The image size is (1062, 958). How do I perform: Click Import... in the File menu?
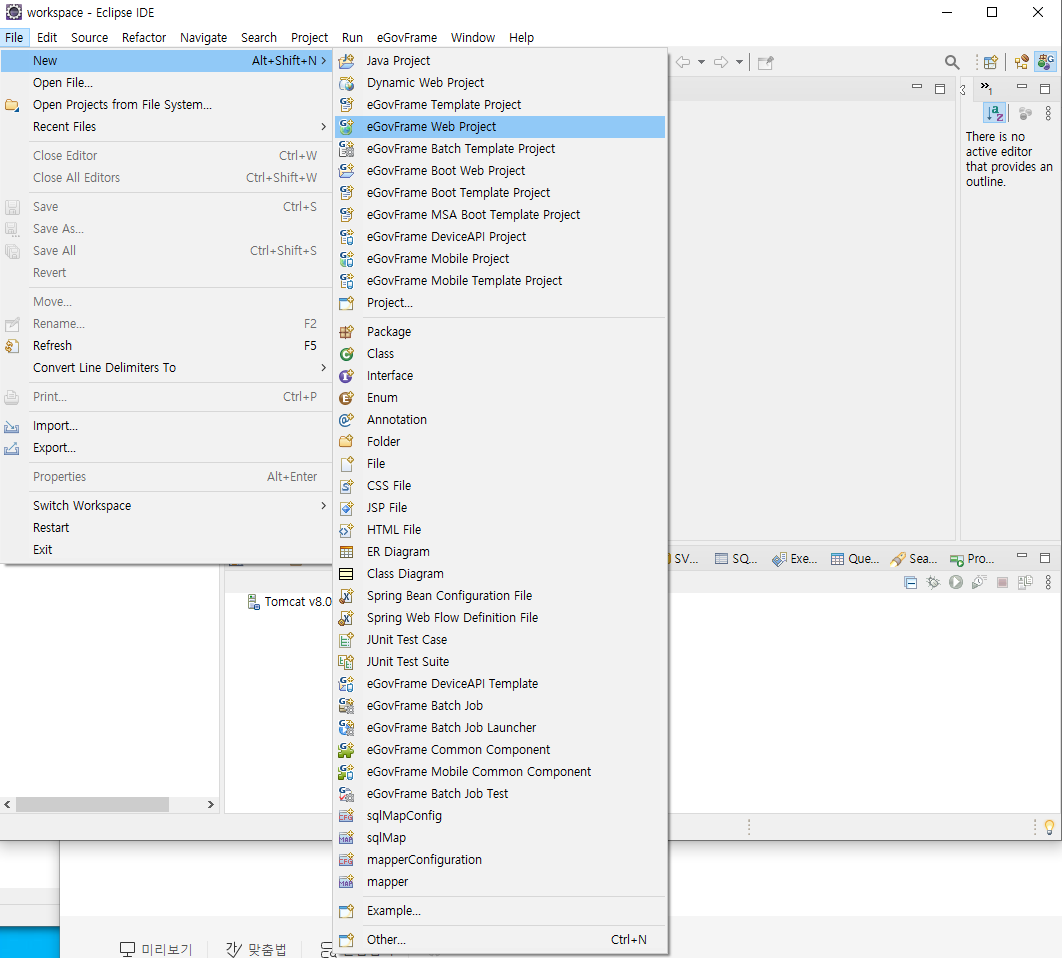[165, 425]
